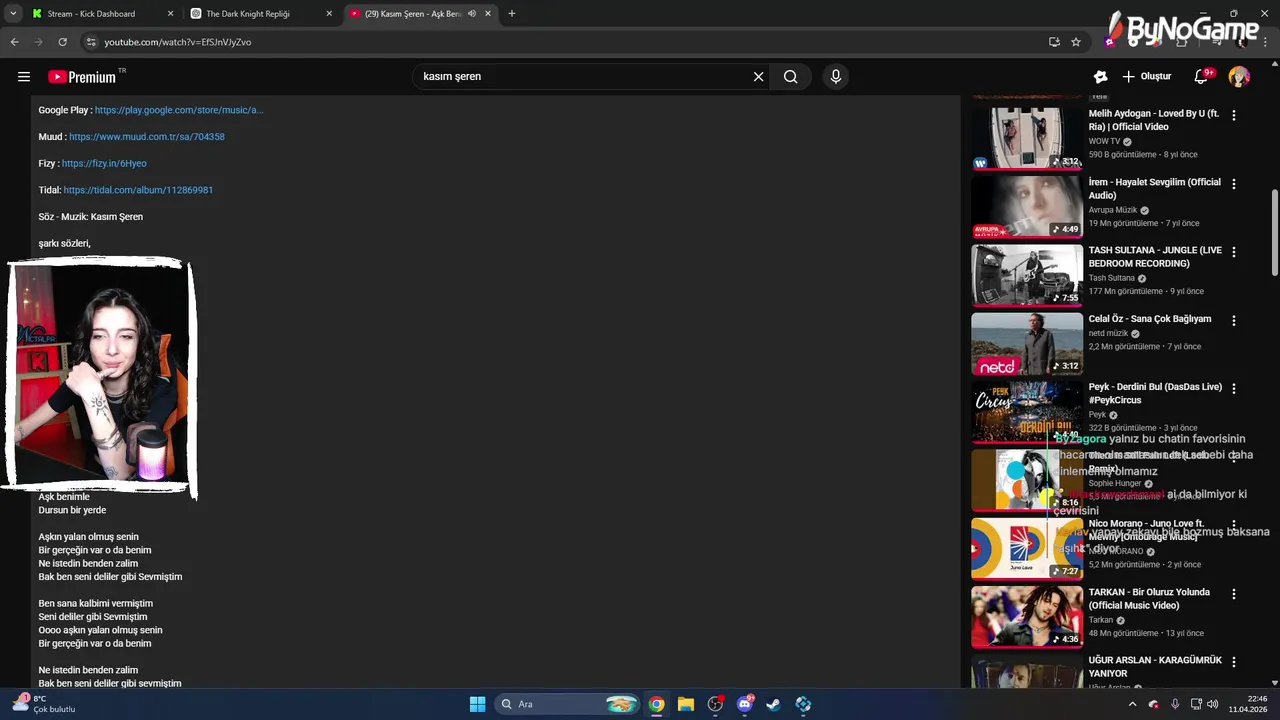Open options for Melih Aydogan video
1280x720 pixels.
[1233, 115]
